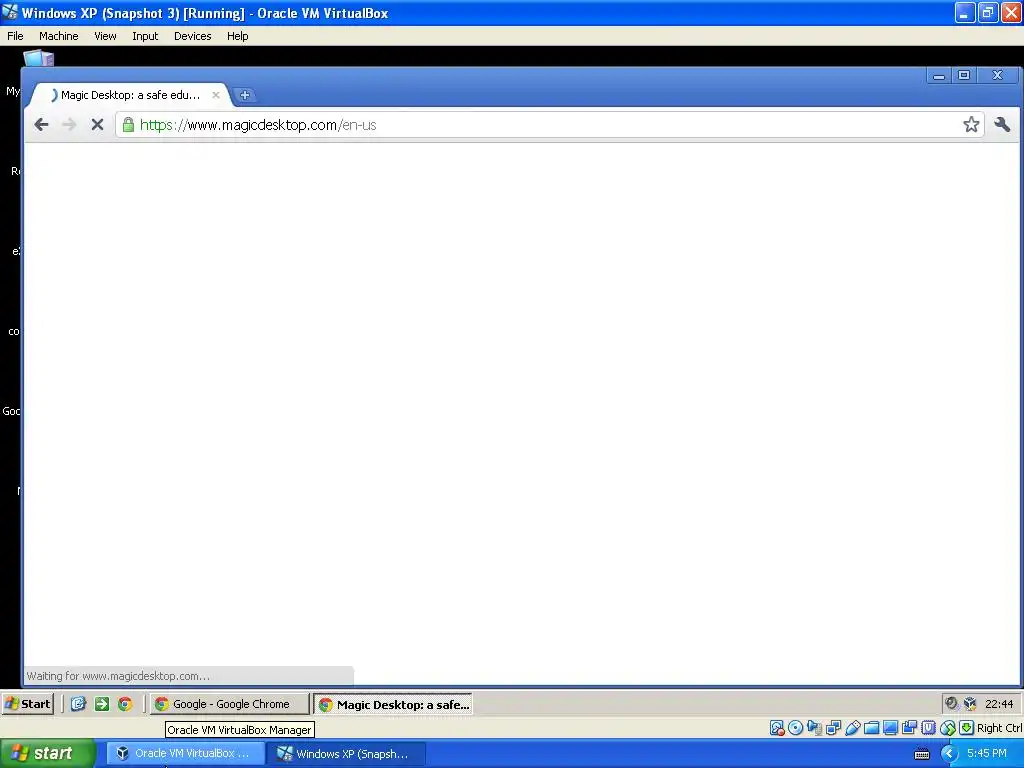Click the keyboard capture green arrow icon

[x=967, y=728]
